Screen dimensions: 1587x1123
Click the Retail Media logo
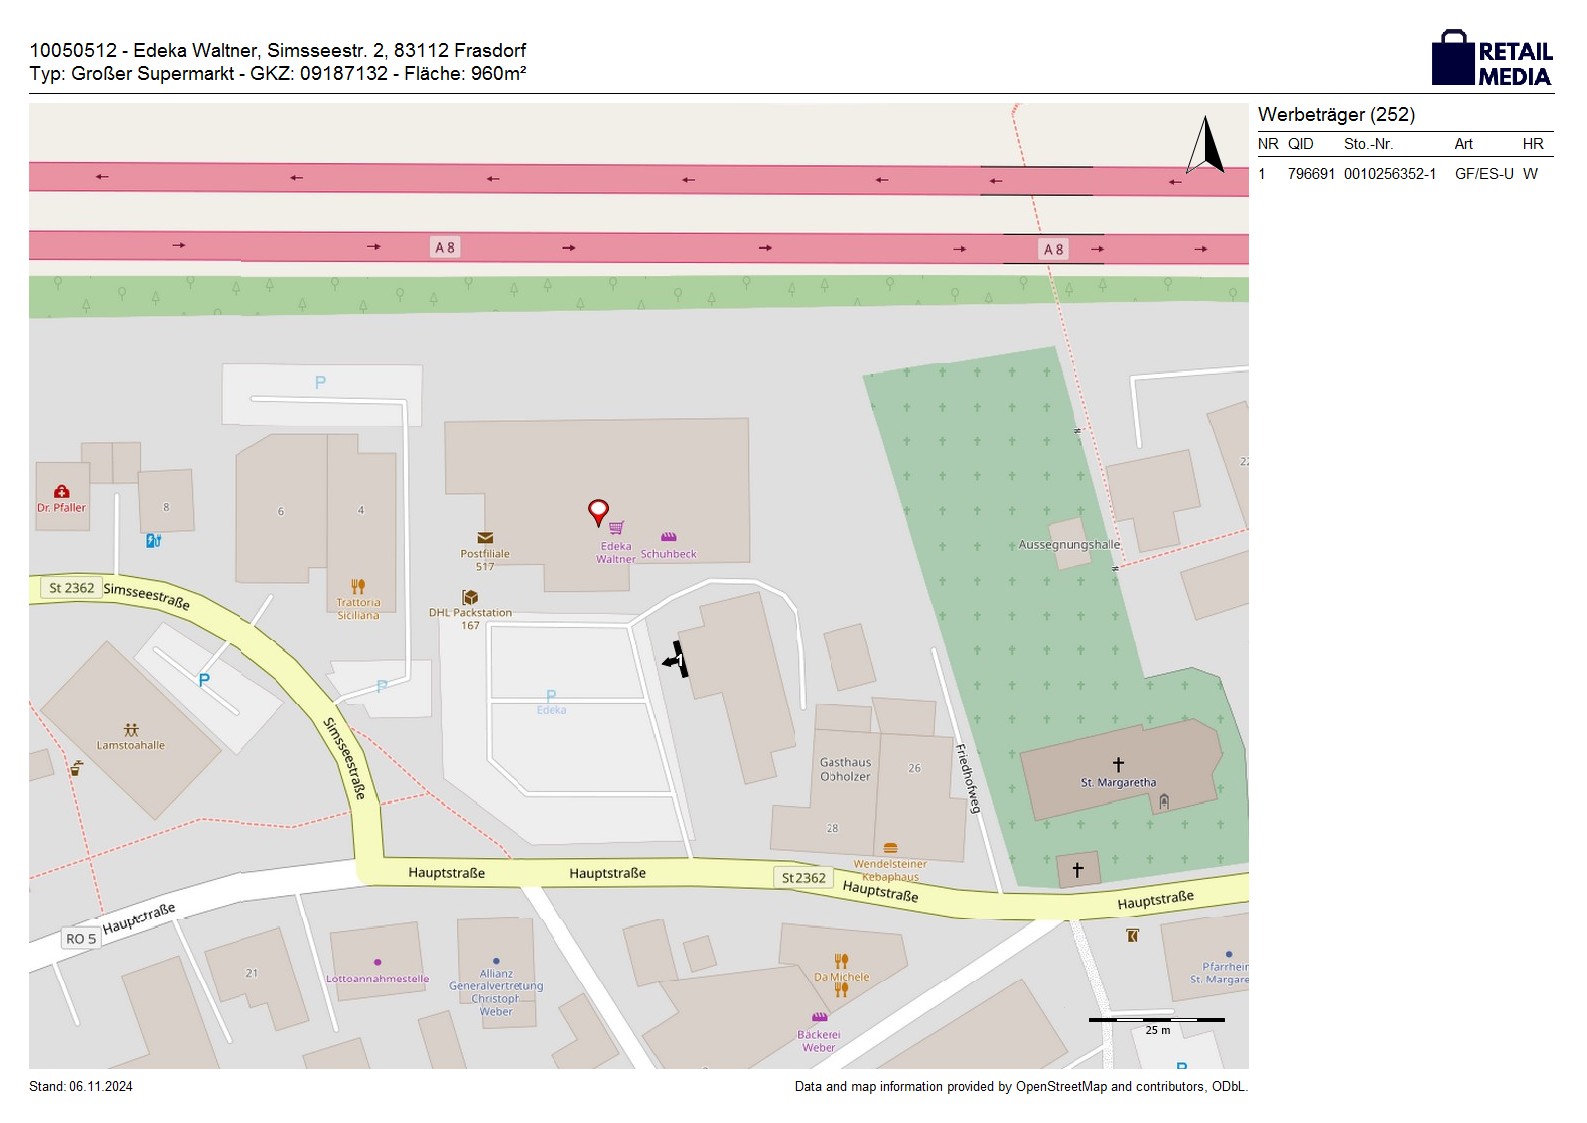pyautogui.click(x=1492, y=59)
